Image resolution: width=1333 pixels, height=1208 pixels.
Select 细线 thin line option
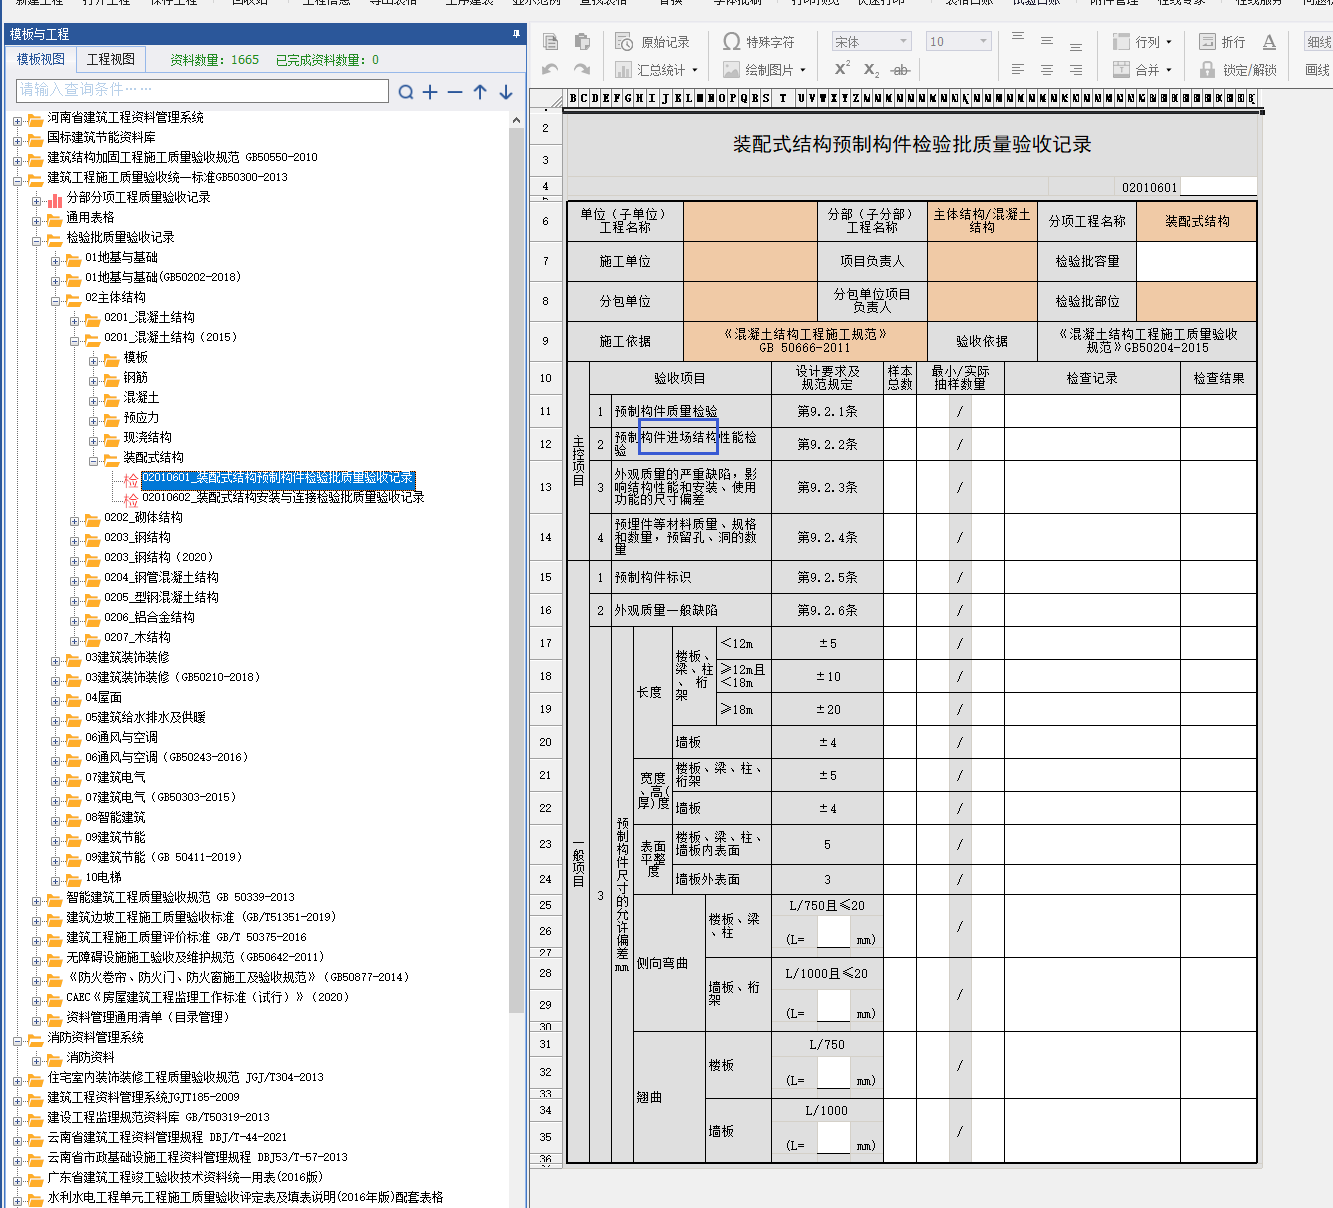tap(1318, 42)
